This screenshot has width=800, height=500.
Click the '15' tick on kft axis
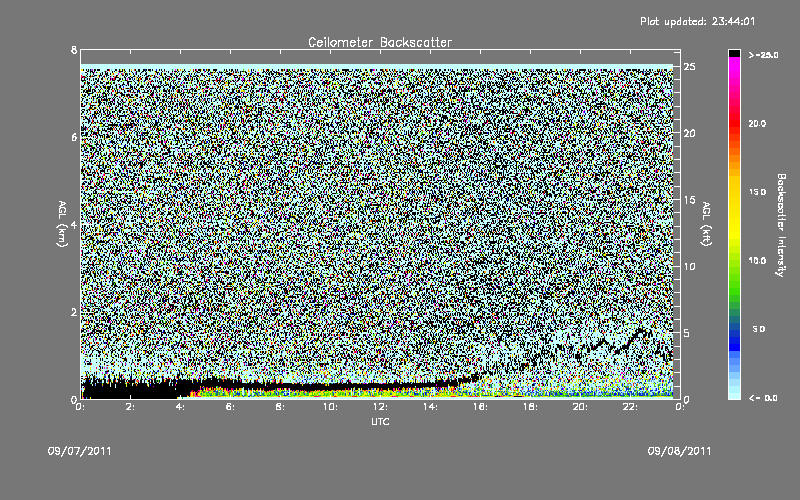pos(690,200)
